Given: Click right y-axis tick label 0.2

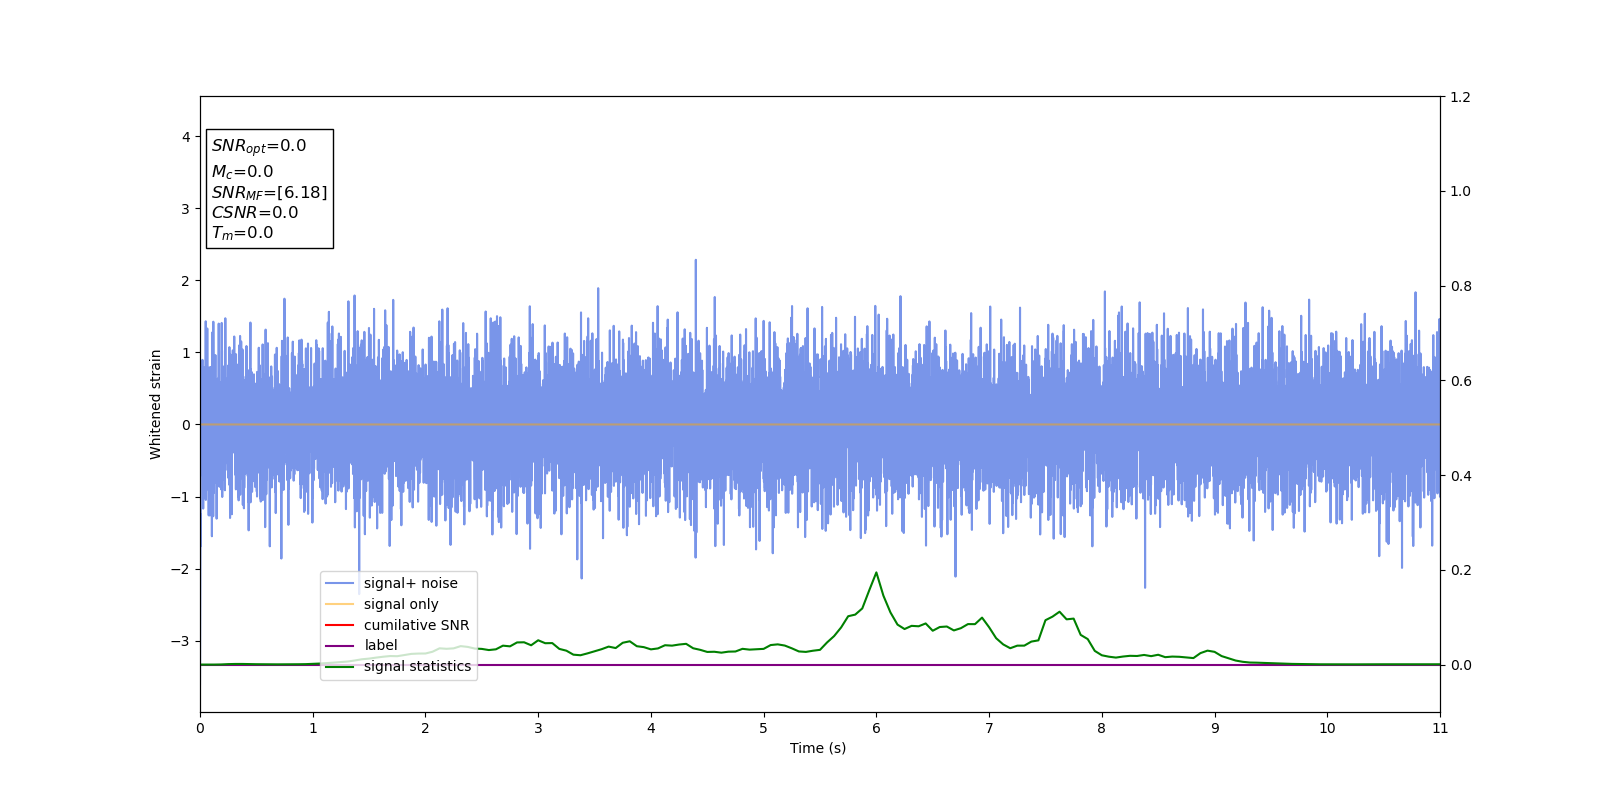Looking at the screenshot, I should tap(1460, 570).
